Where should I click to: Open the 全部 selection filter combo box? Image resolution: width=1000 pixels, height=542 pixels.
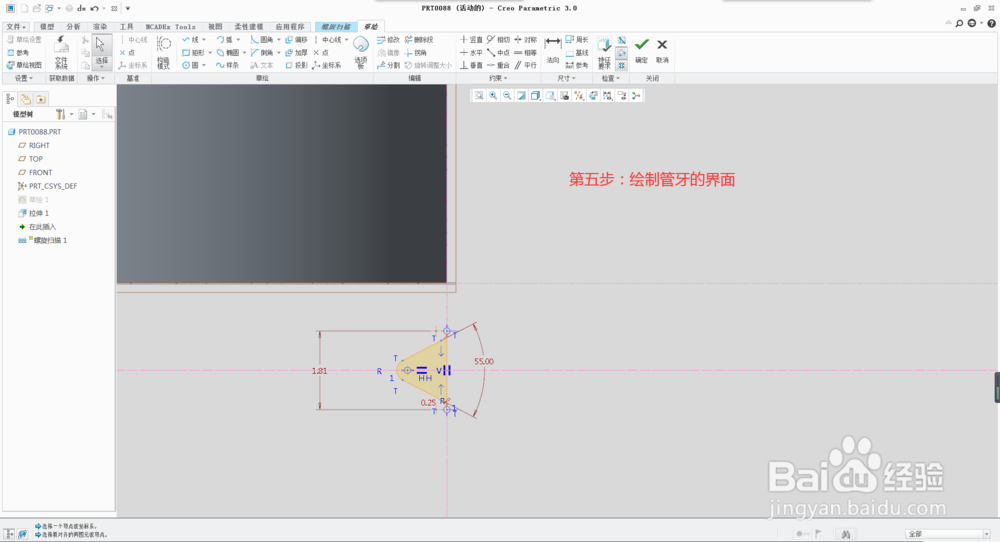coord(948,534)
